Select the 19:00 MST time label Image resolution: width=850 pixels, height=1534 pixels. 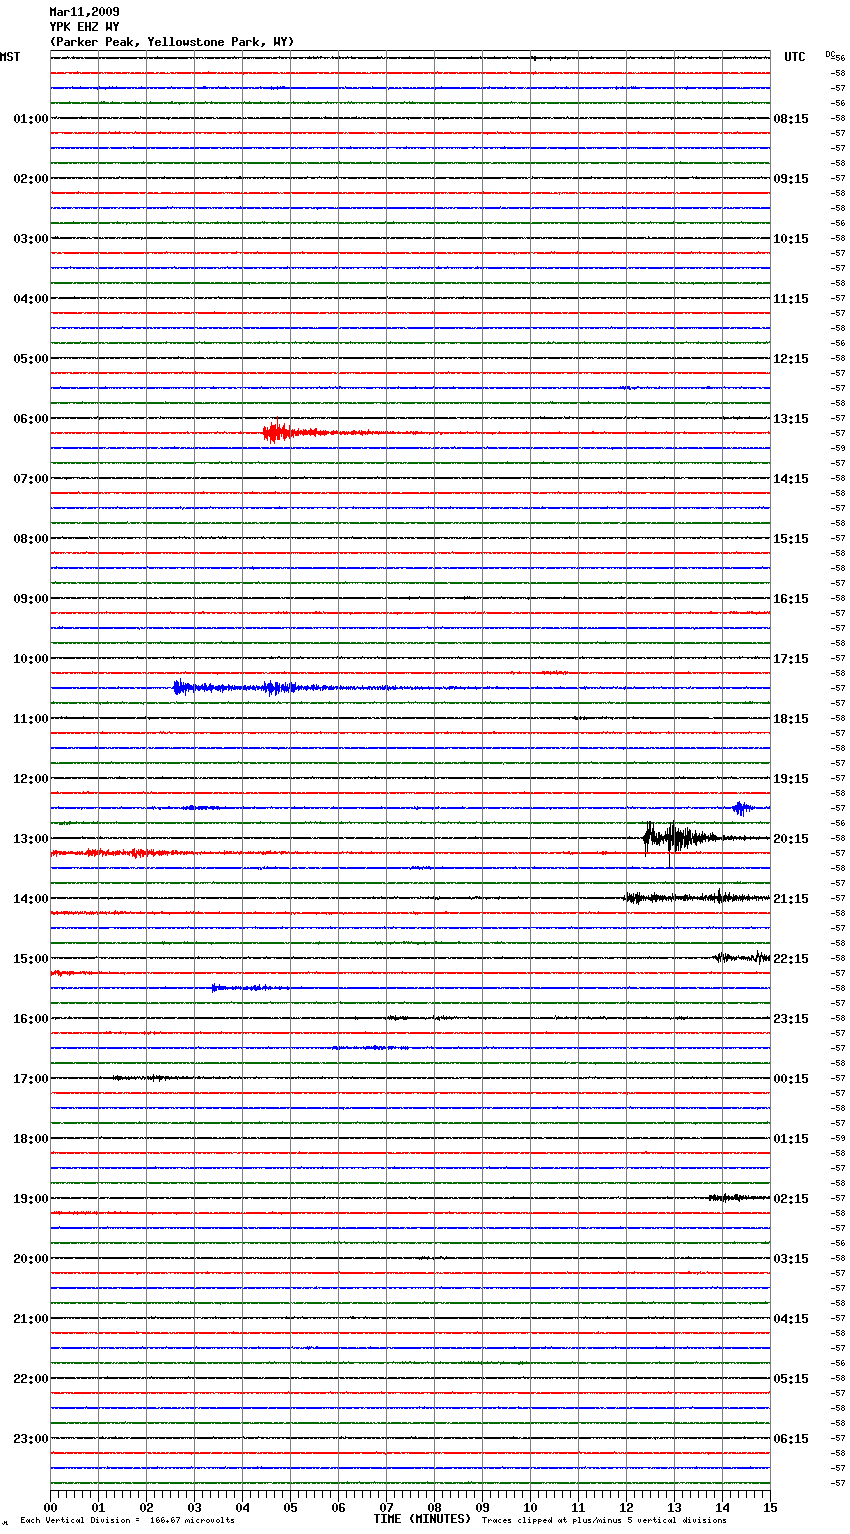31,1199
